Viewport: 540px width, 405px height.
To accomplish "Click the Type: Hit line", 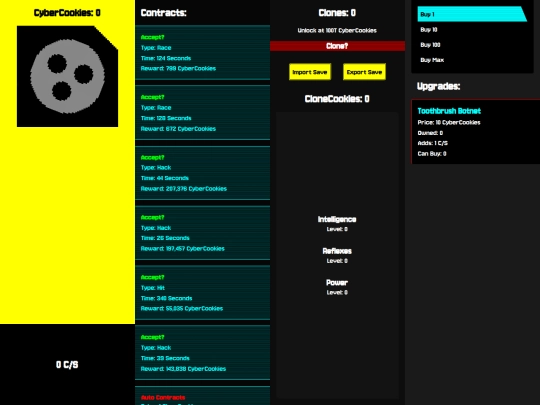I will [153, 288].
